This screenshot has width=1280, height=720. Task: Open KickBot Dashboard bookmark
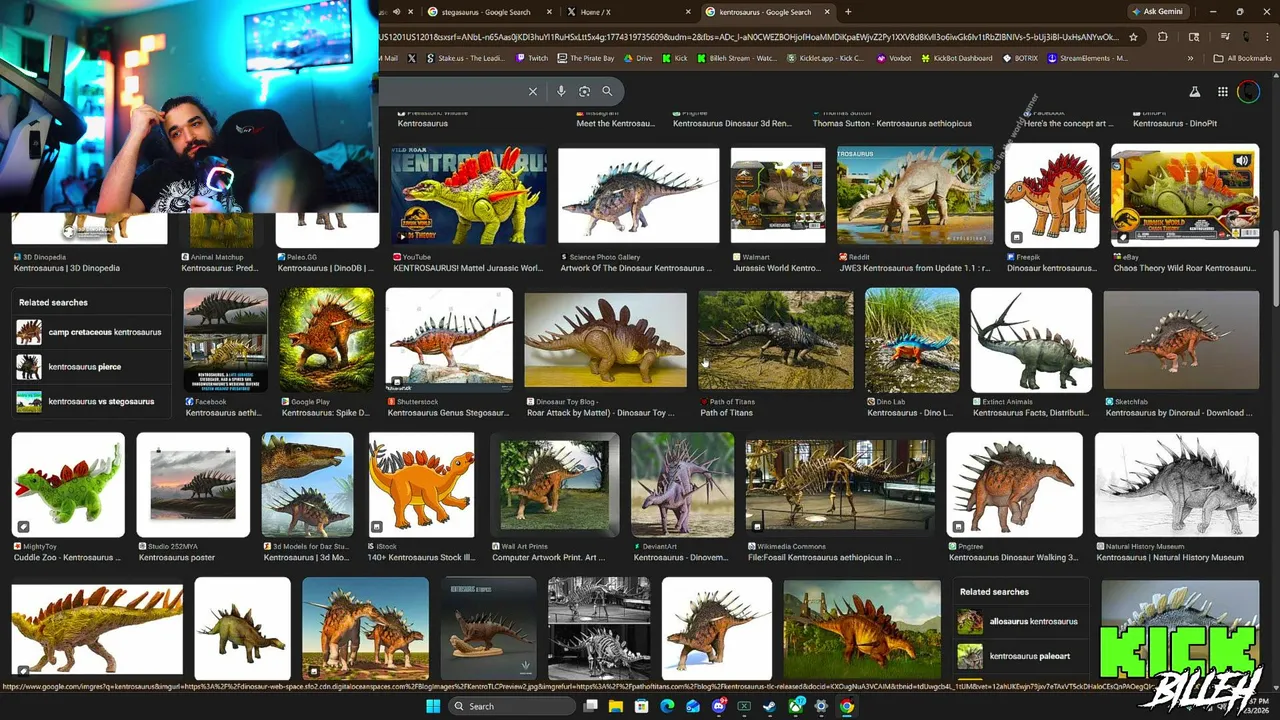[x=957, y=58]
